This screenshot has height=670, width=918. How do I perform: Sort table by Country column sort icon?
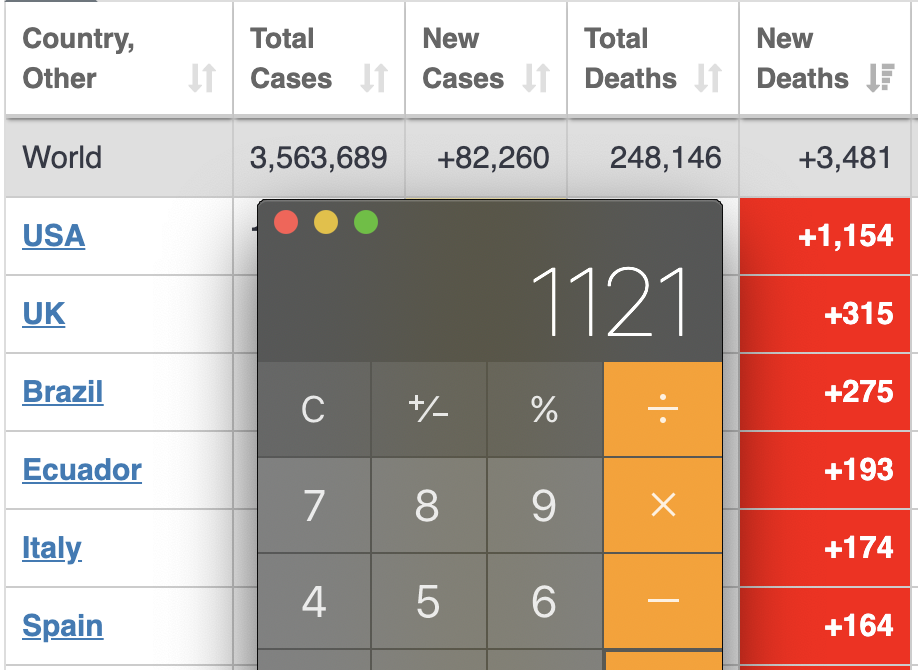202,78
